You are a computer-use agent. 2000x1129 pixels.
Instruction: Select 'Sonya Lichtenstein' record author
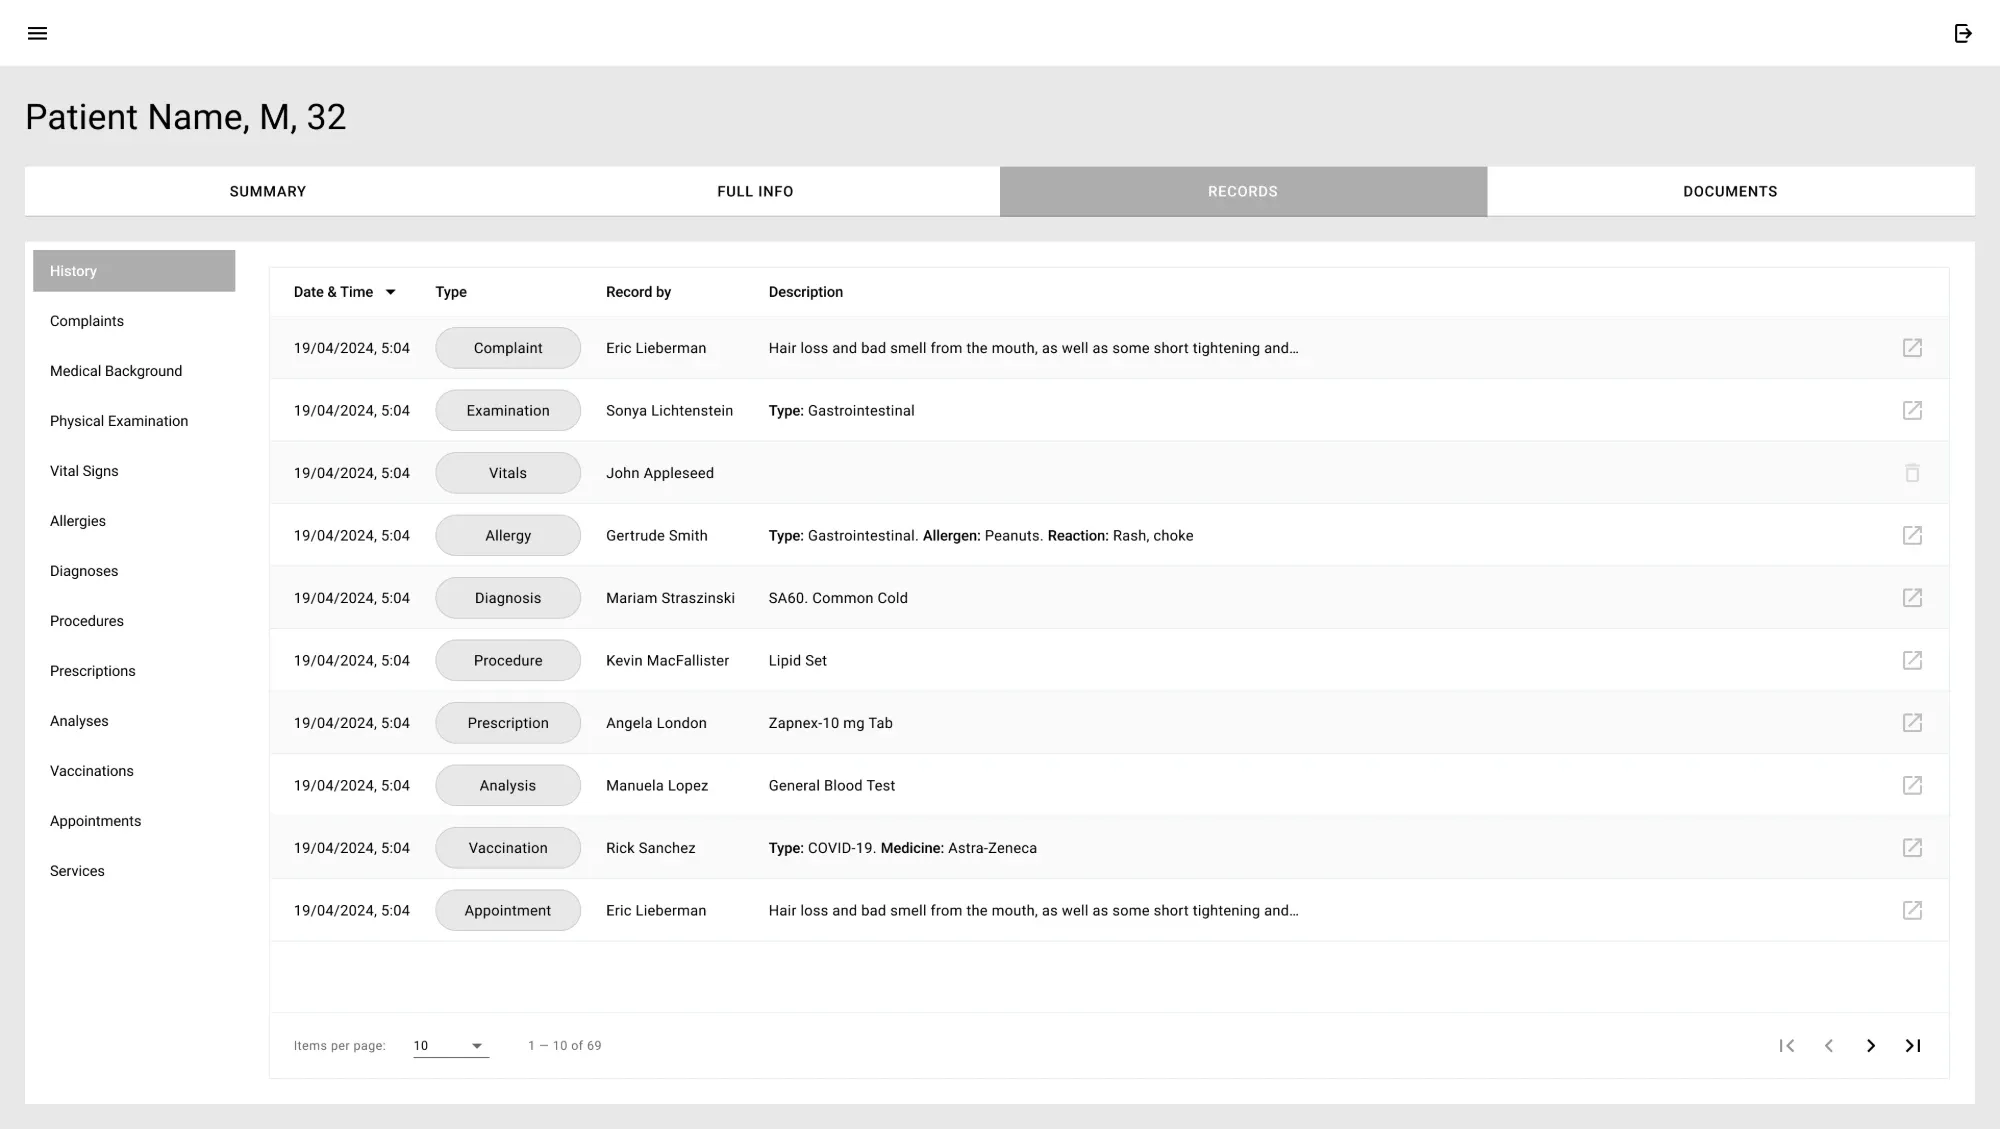(669, 411)
